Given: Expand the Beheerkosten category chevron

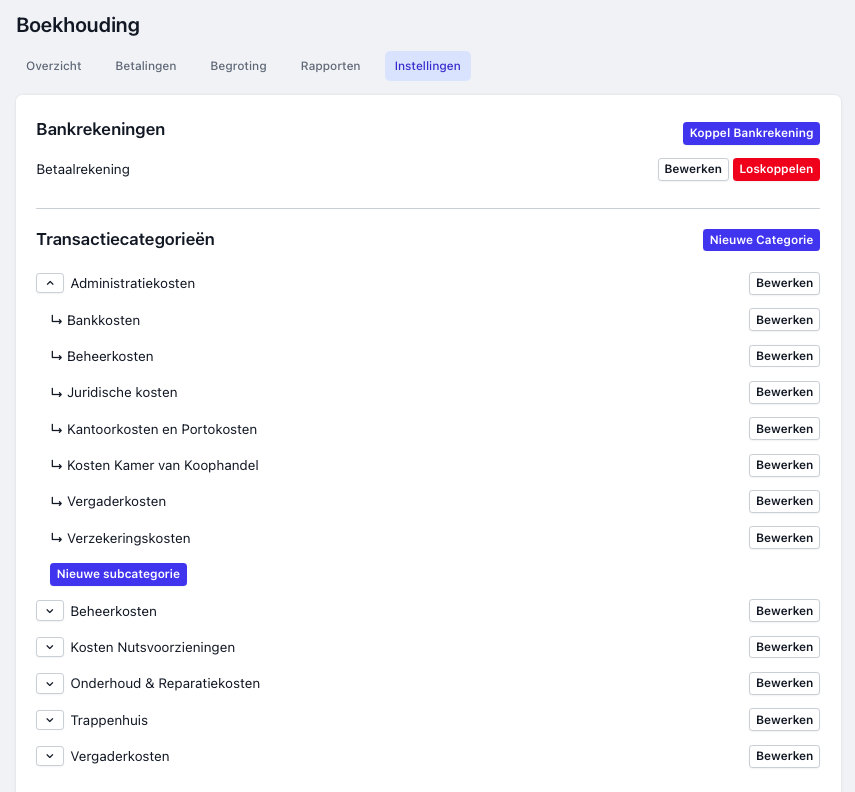Looking at the screenshot, I should click(x=50, y=611).
